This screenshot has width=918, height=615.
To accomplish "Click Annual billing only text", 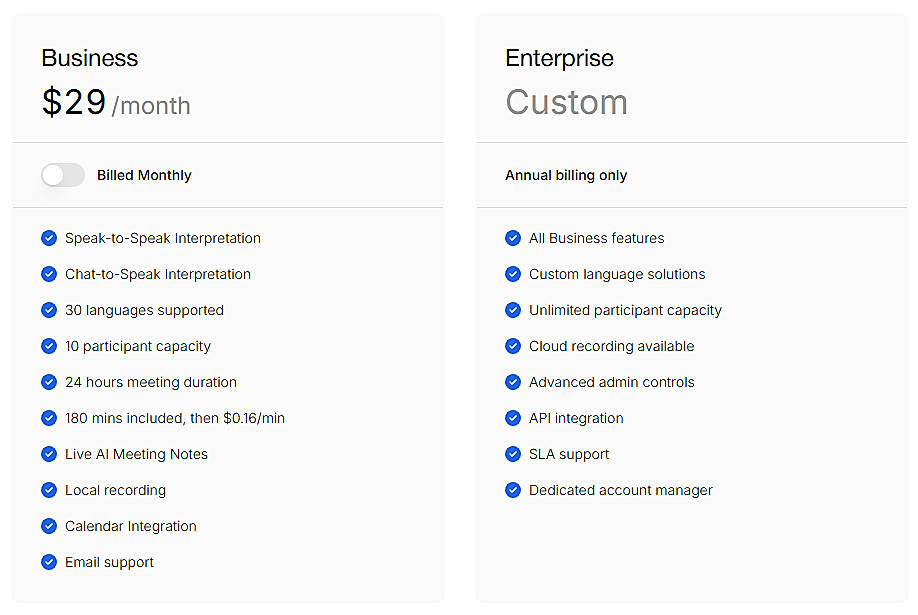I will point(566,175).
